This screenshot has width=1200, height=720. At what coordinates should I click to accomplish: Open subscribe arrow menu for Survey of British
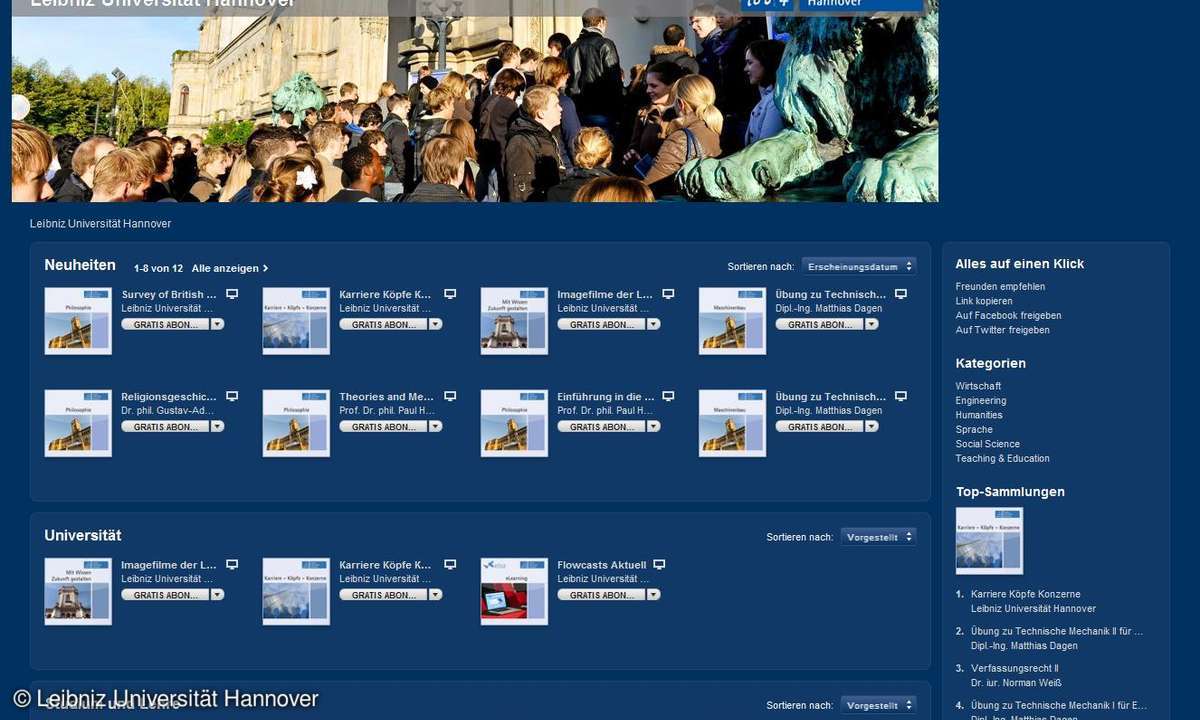coord(217,324)
